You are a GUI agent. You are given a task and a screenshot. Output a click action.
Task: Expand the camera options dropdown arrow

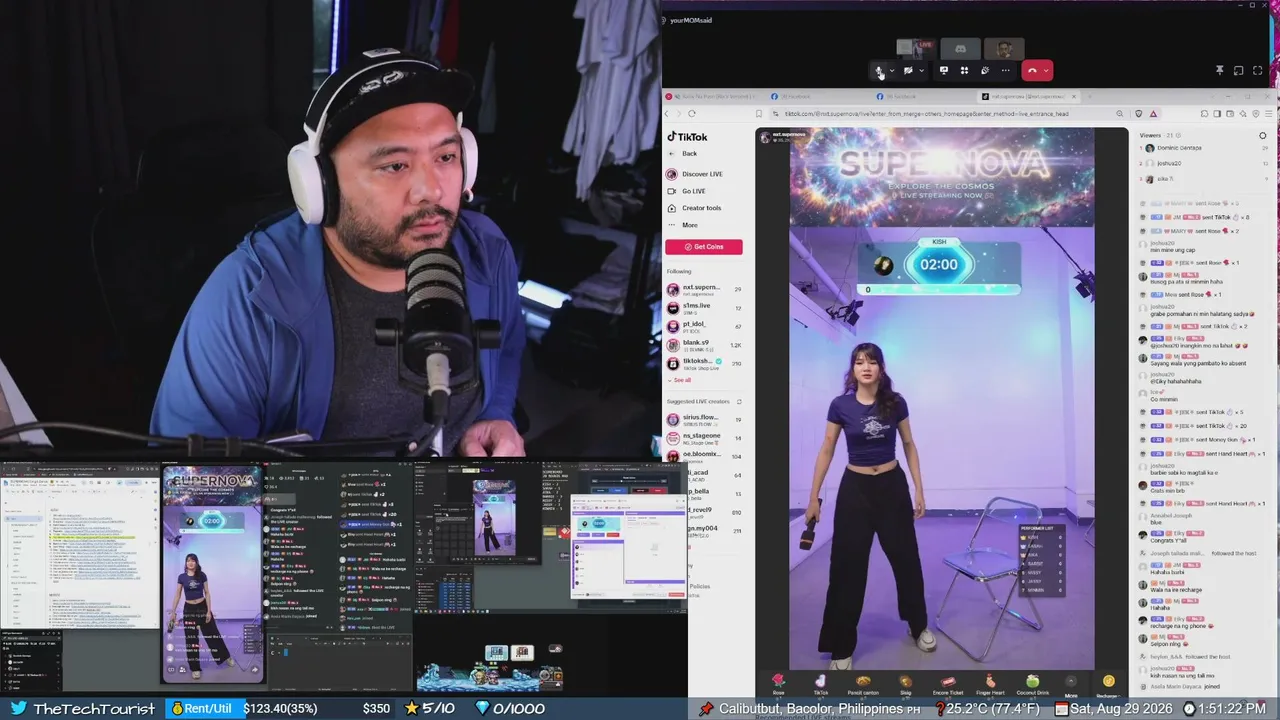(921, 71)
